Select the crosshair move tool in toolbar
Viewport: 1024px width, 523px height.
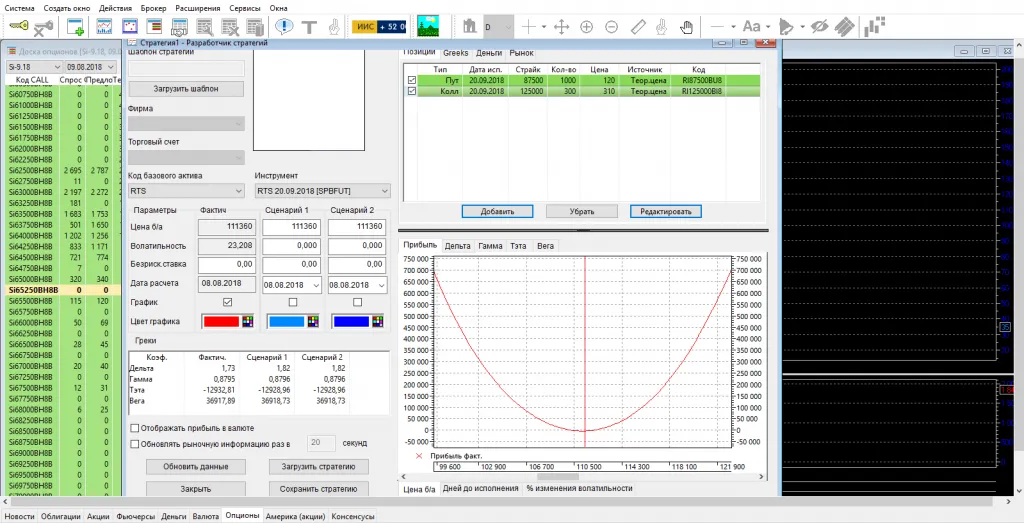pos(561,27)
